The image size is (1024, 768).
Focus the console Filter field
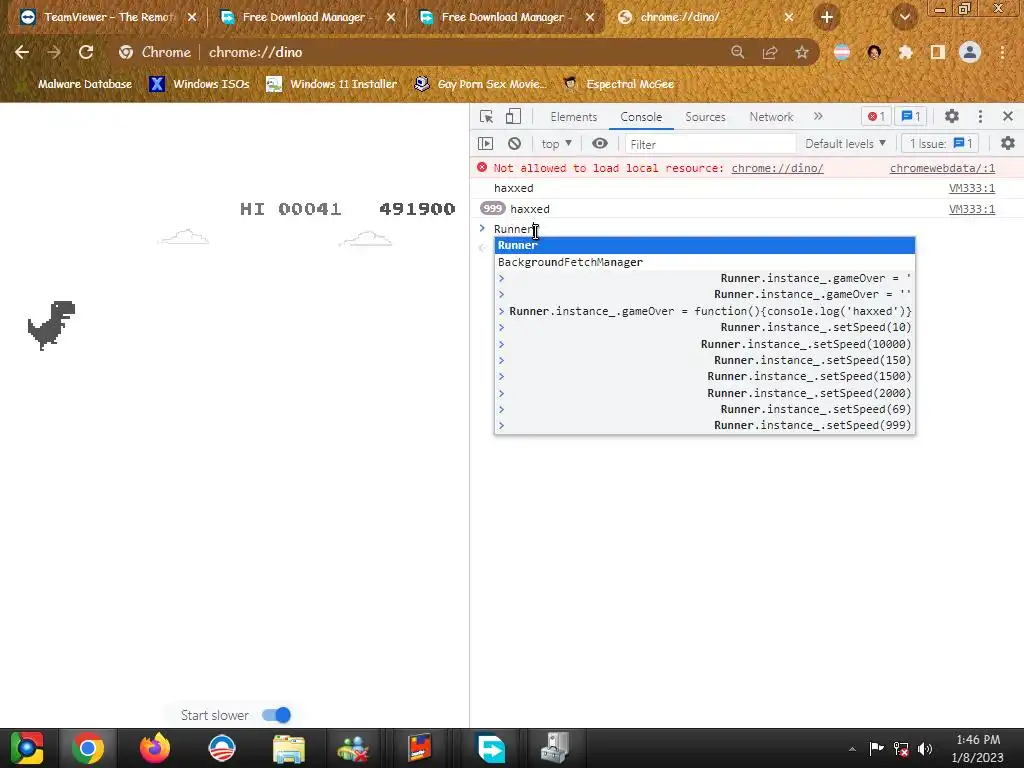pos(710,144)
